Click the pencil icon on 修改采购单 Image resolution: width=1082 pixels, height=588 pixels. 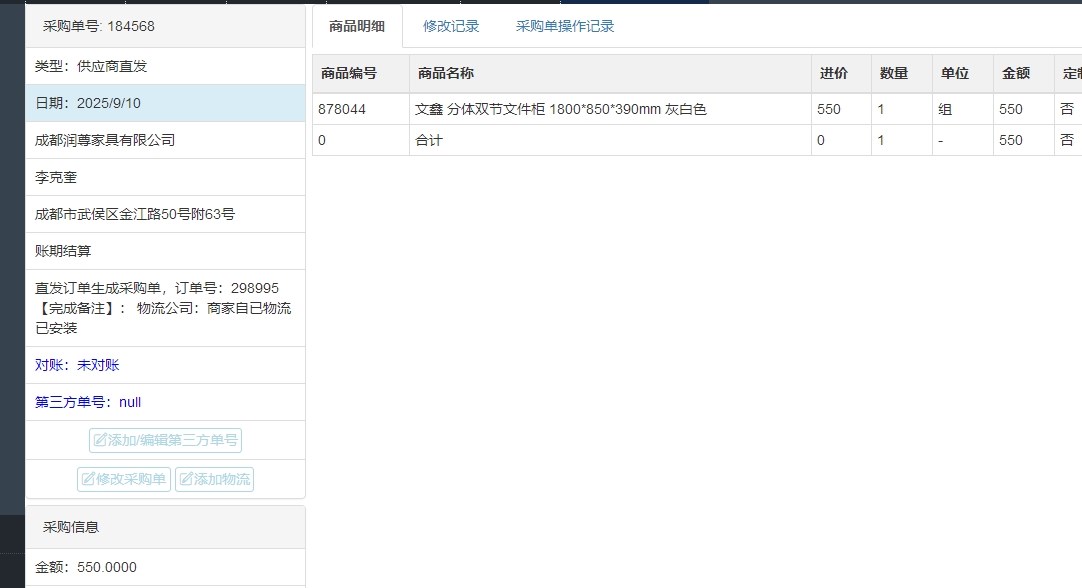tap(88, 480)
